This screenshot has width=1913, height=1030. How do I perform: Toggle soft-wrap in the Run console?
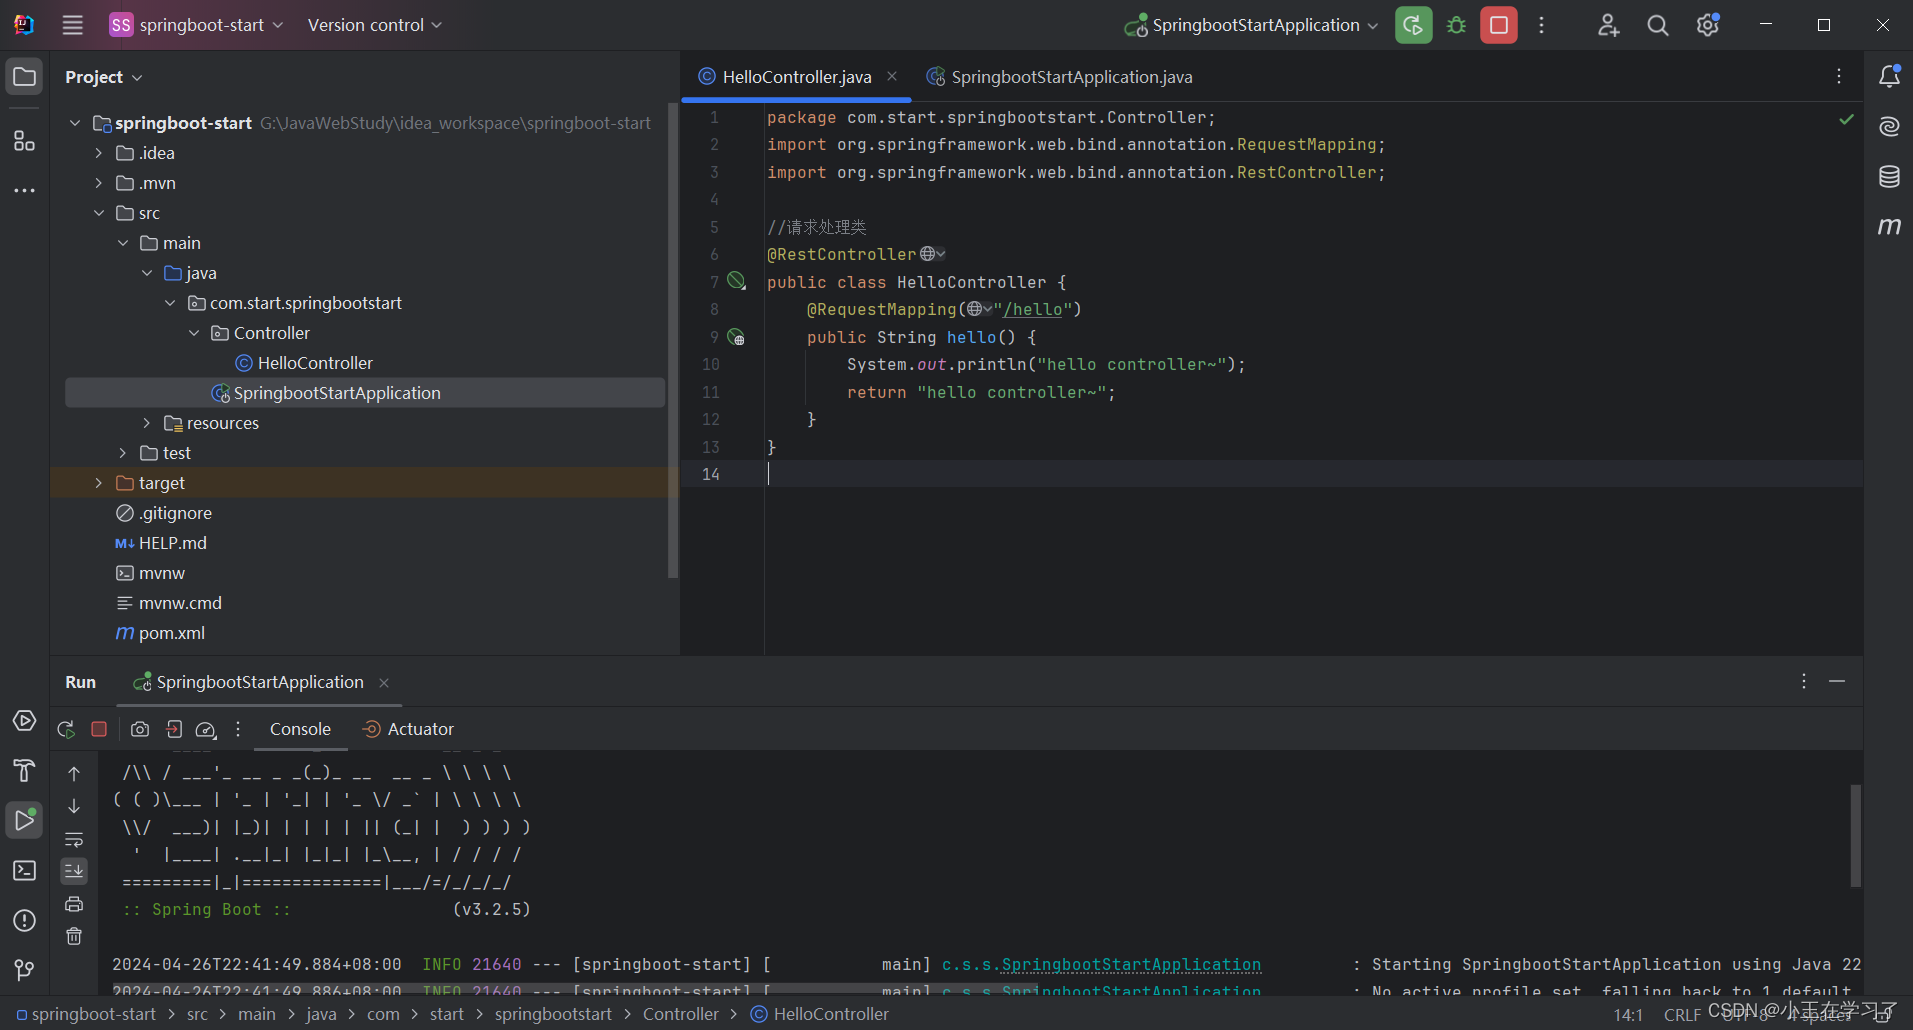[x=74, y=840]
